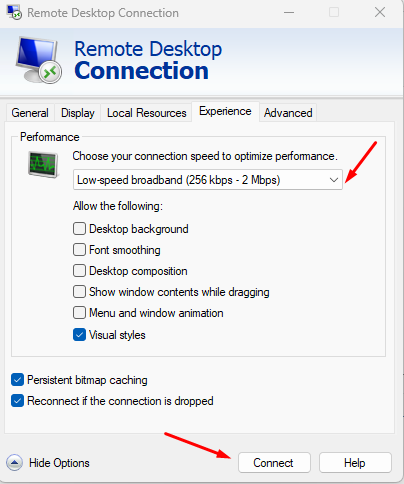Disable Persistent bitmap caching

tap(17, 380)
